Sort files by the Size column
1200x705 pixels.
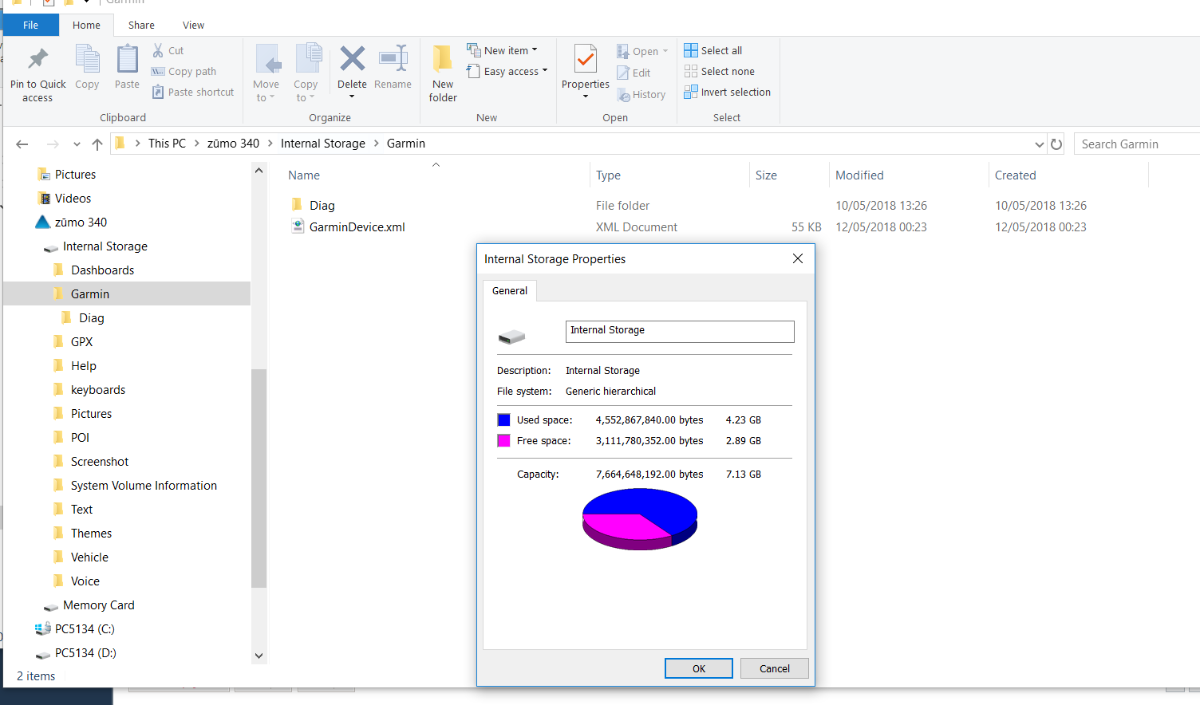766,175
